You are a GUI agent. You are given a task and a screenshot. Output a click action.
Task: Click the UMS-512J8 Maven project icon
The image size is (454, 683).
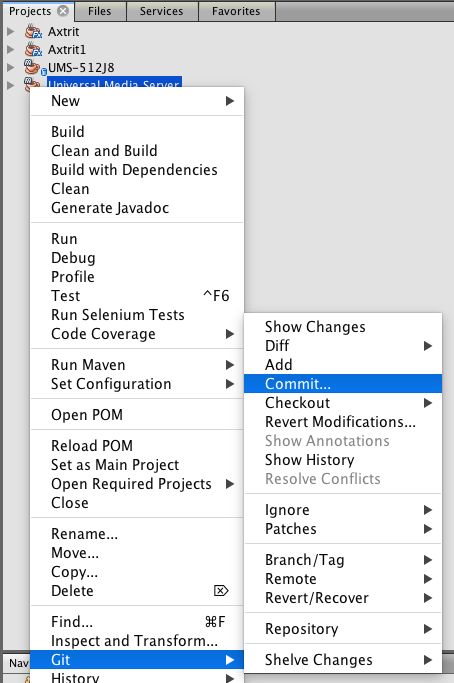34,68
